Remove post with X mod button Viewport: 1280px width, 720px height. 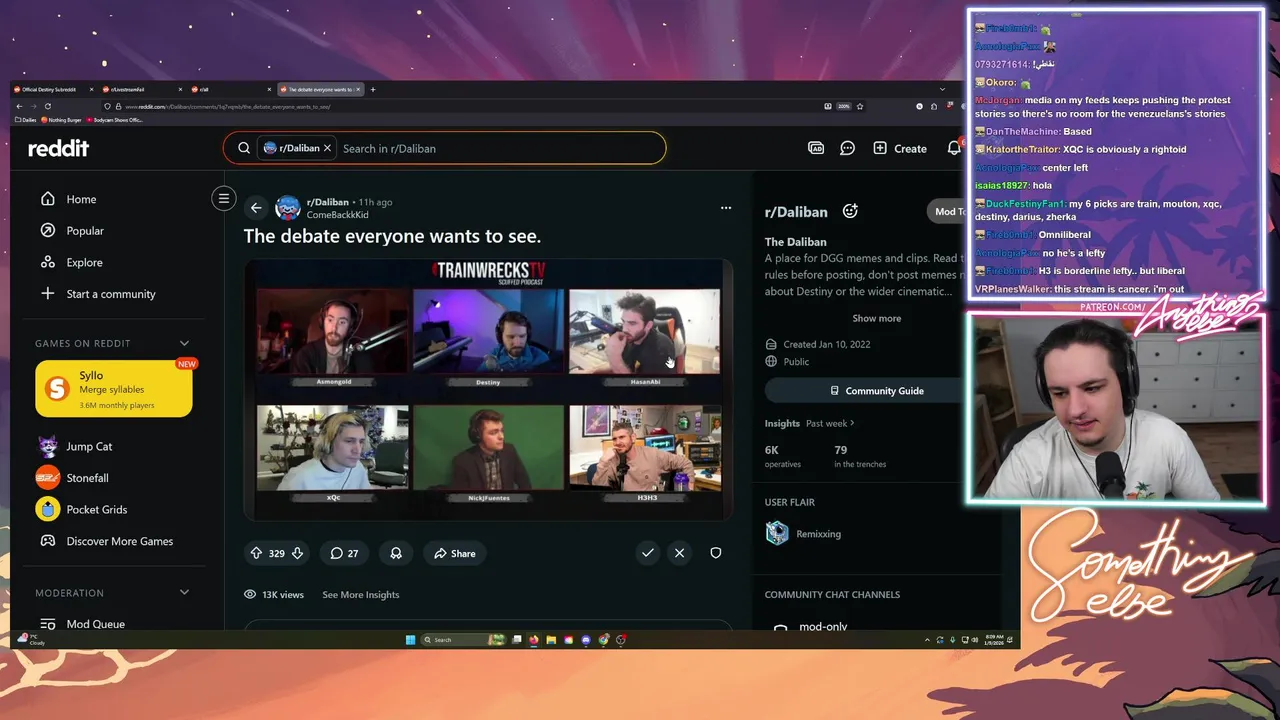[680, 553]
